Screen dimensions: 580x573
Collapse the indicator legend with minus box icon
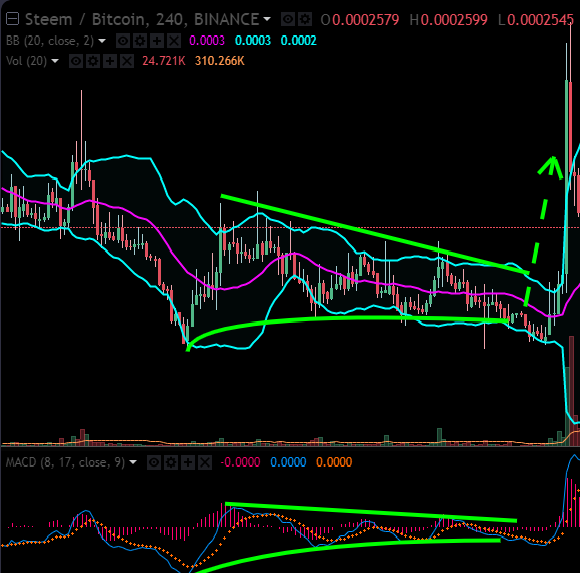pyautogui.click(x=12, y=19)
